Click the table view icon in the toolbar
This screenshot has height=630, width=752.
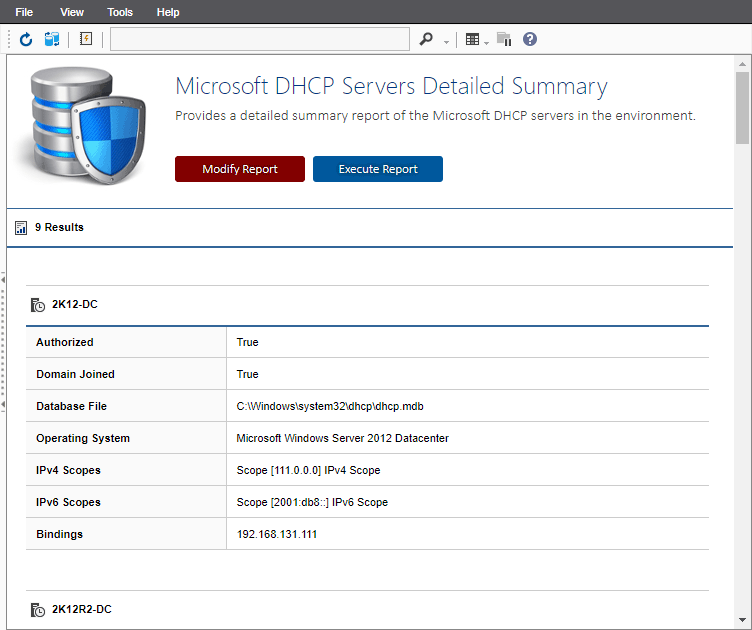(x=472, y=39)
